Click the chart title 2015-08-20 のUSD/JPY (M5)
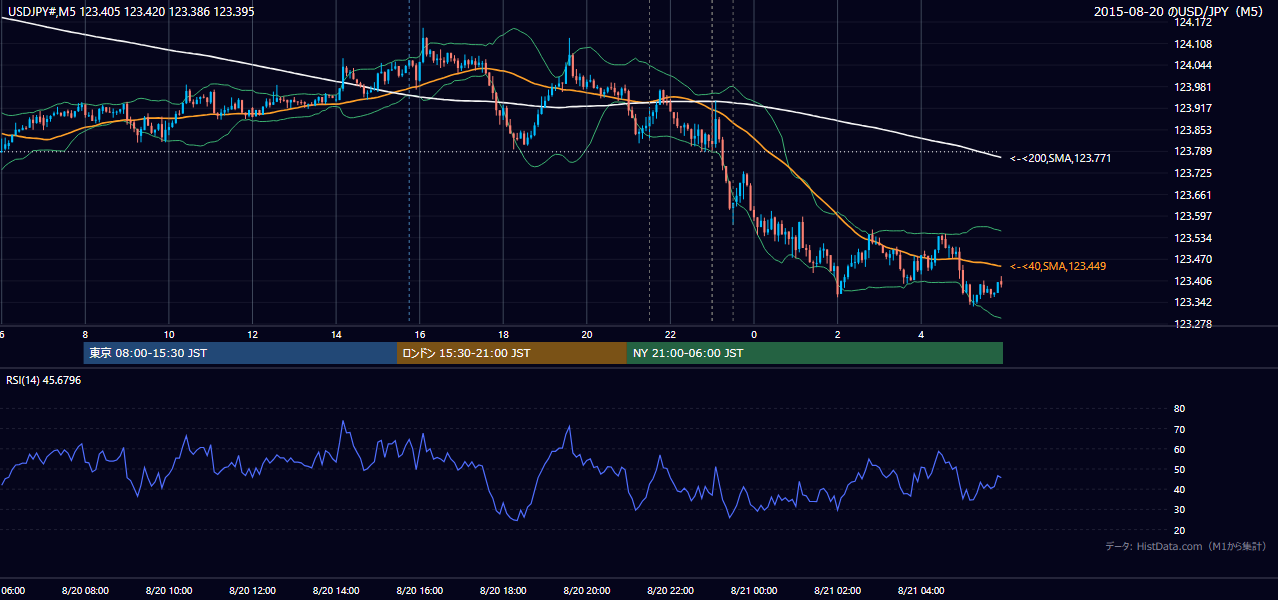 [1180, 11]
